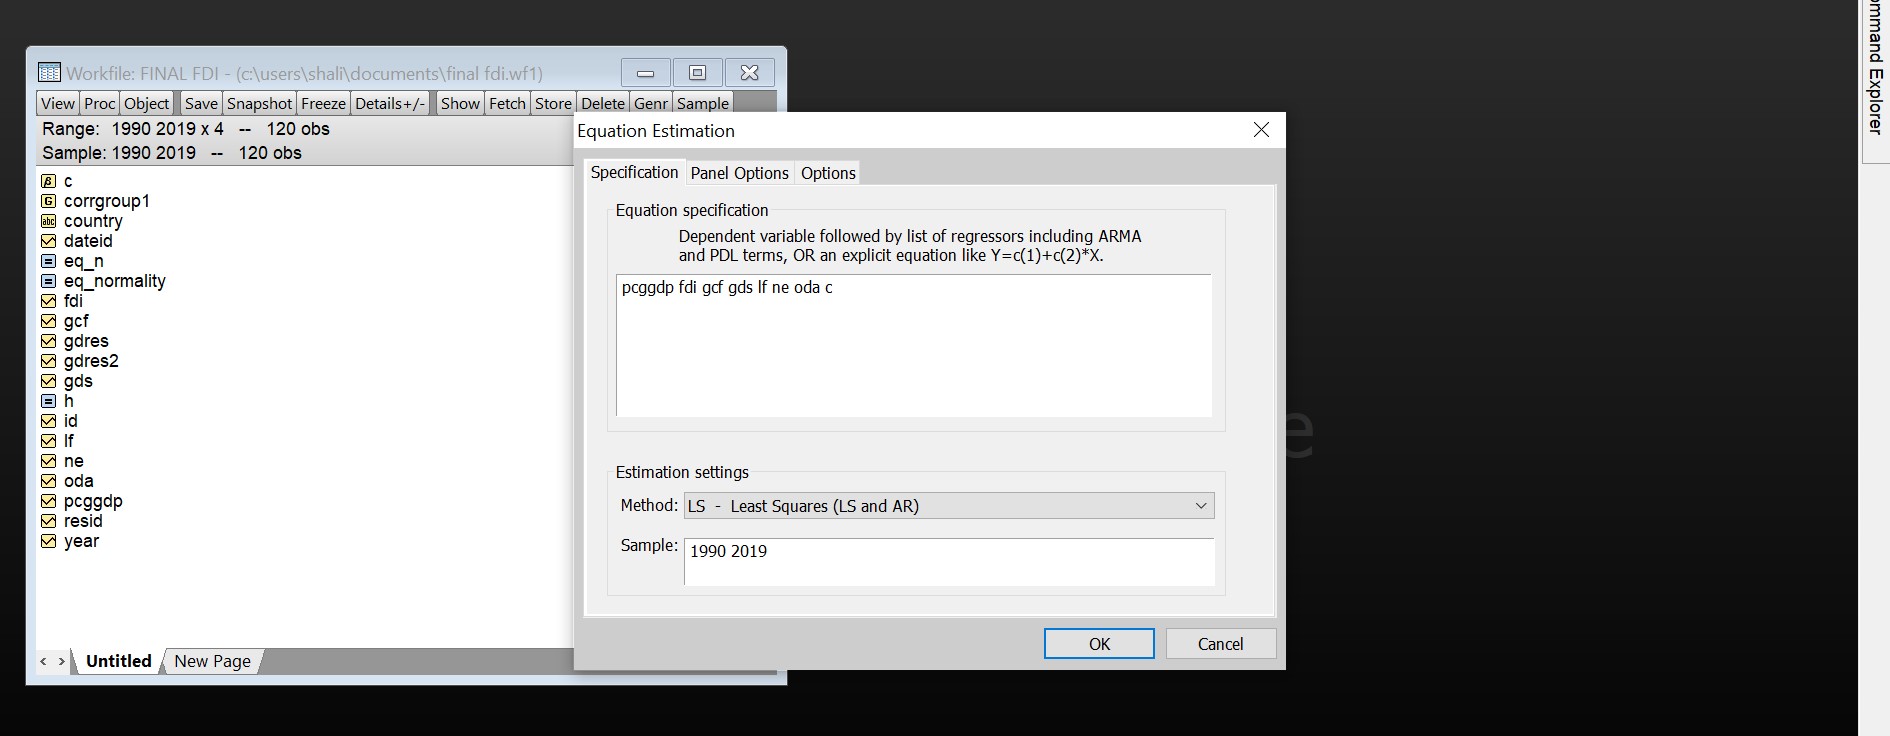Select the country alpha series icon
Screen dimensions: 1890x736
point(48,221)
